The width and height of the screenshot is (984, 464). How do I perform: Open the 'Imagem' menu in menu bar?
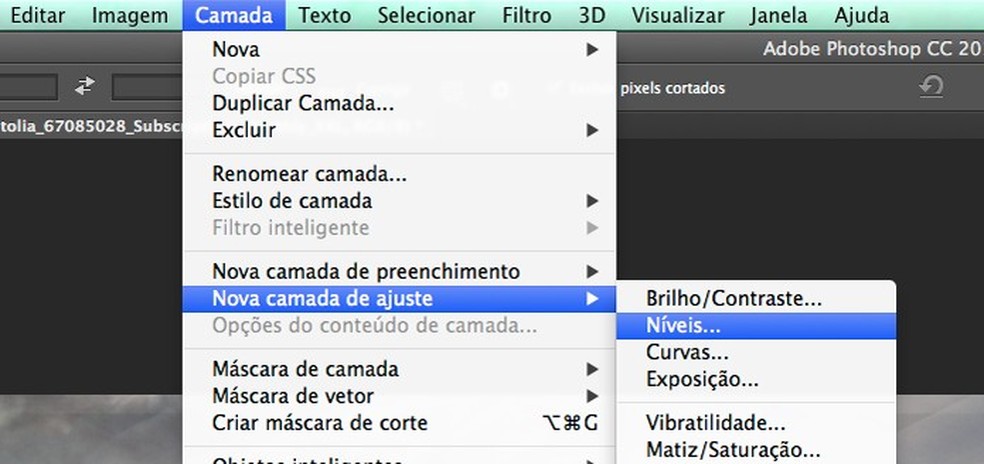129,15
